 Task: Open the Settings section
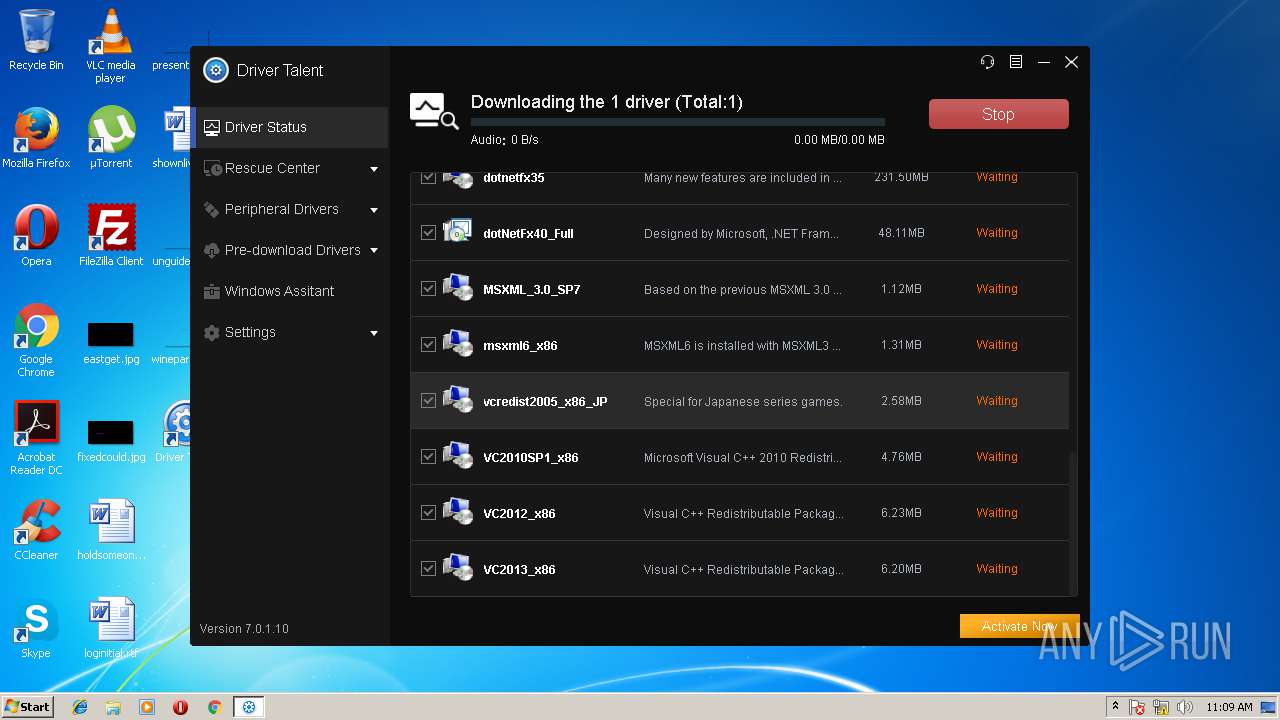click(289, 332)
